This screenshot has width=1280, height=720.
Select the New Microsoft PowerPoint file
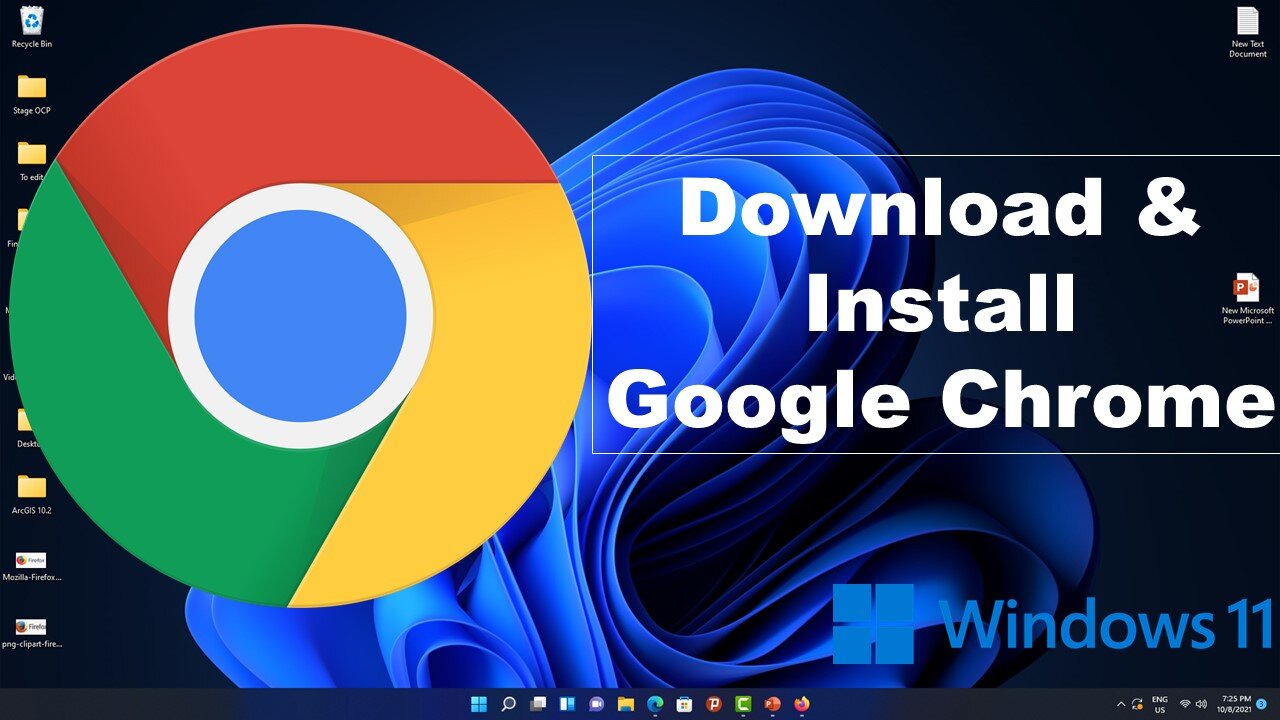(x=1248, y=299)
